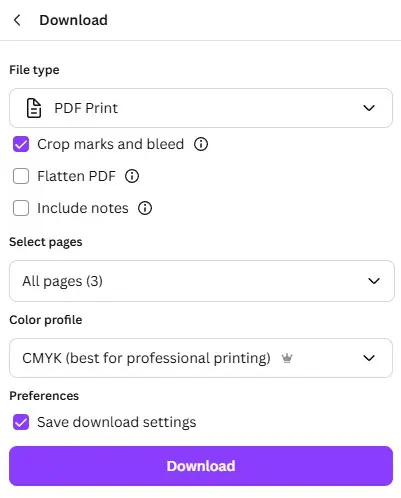Disable Save download settings checkbox
This screenshot has width=401, height=498.
click(x=21, y=422)
